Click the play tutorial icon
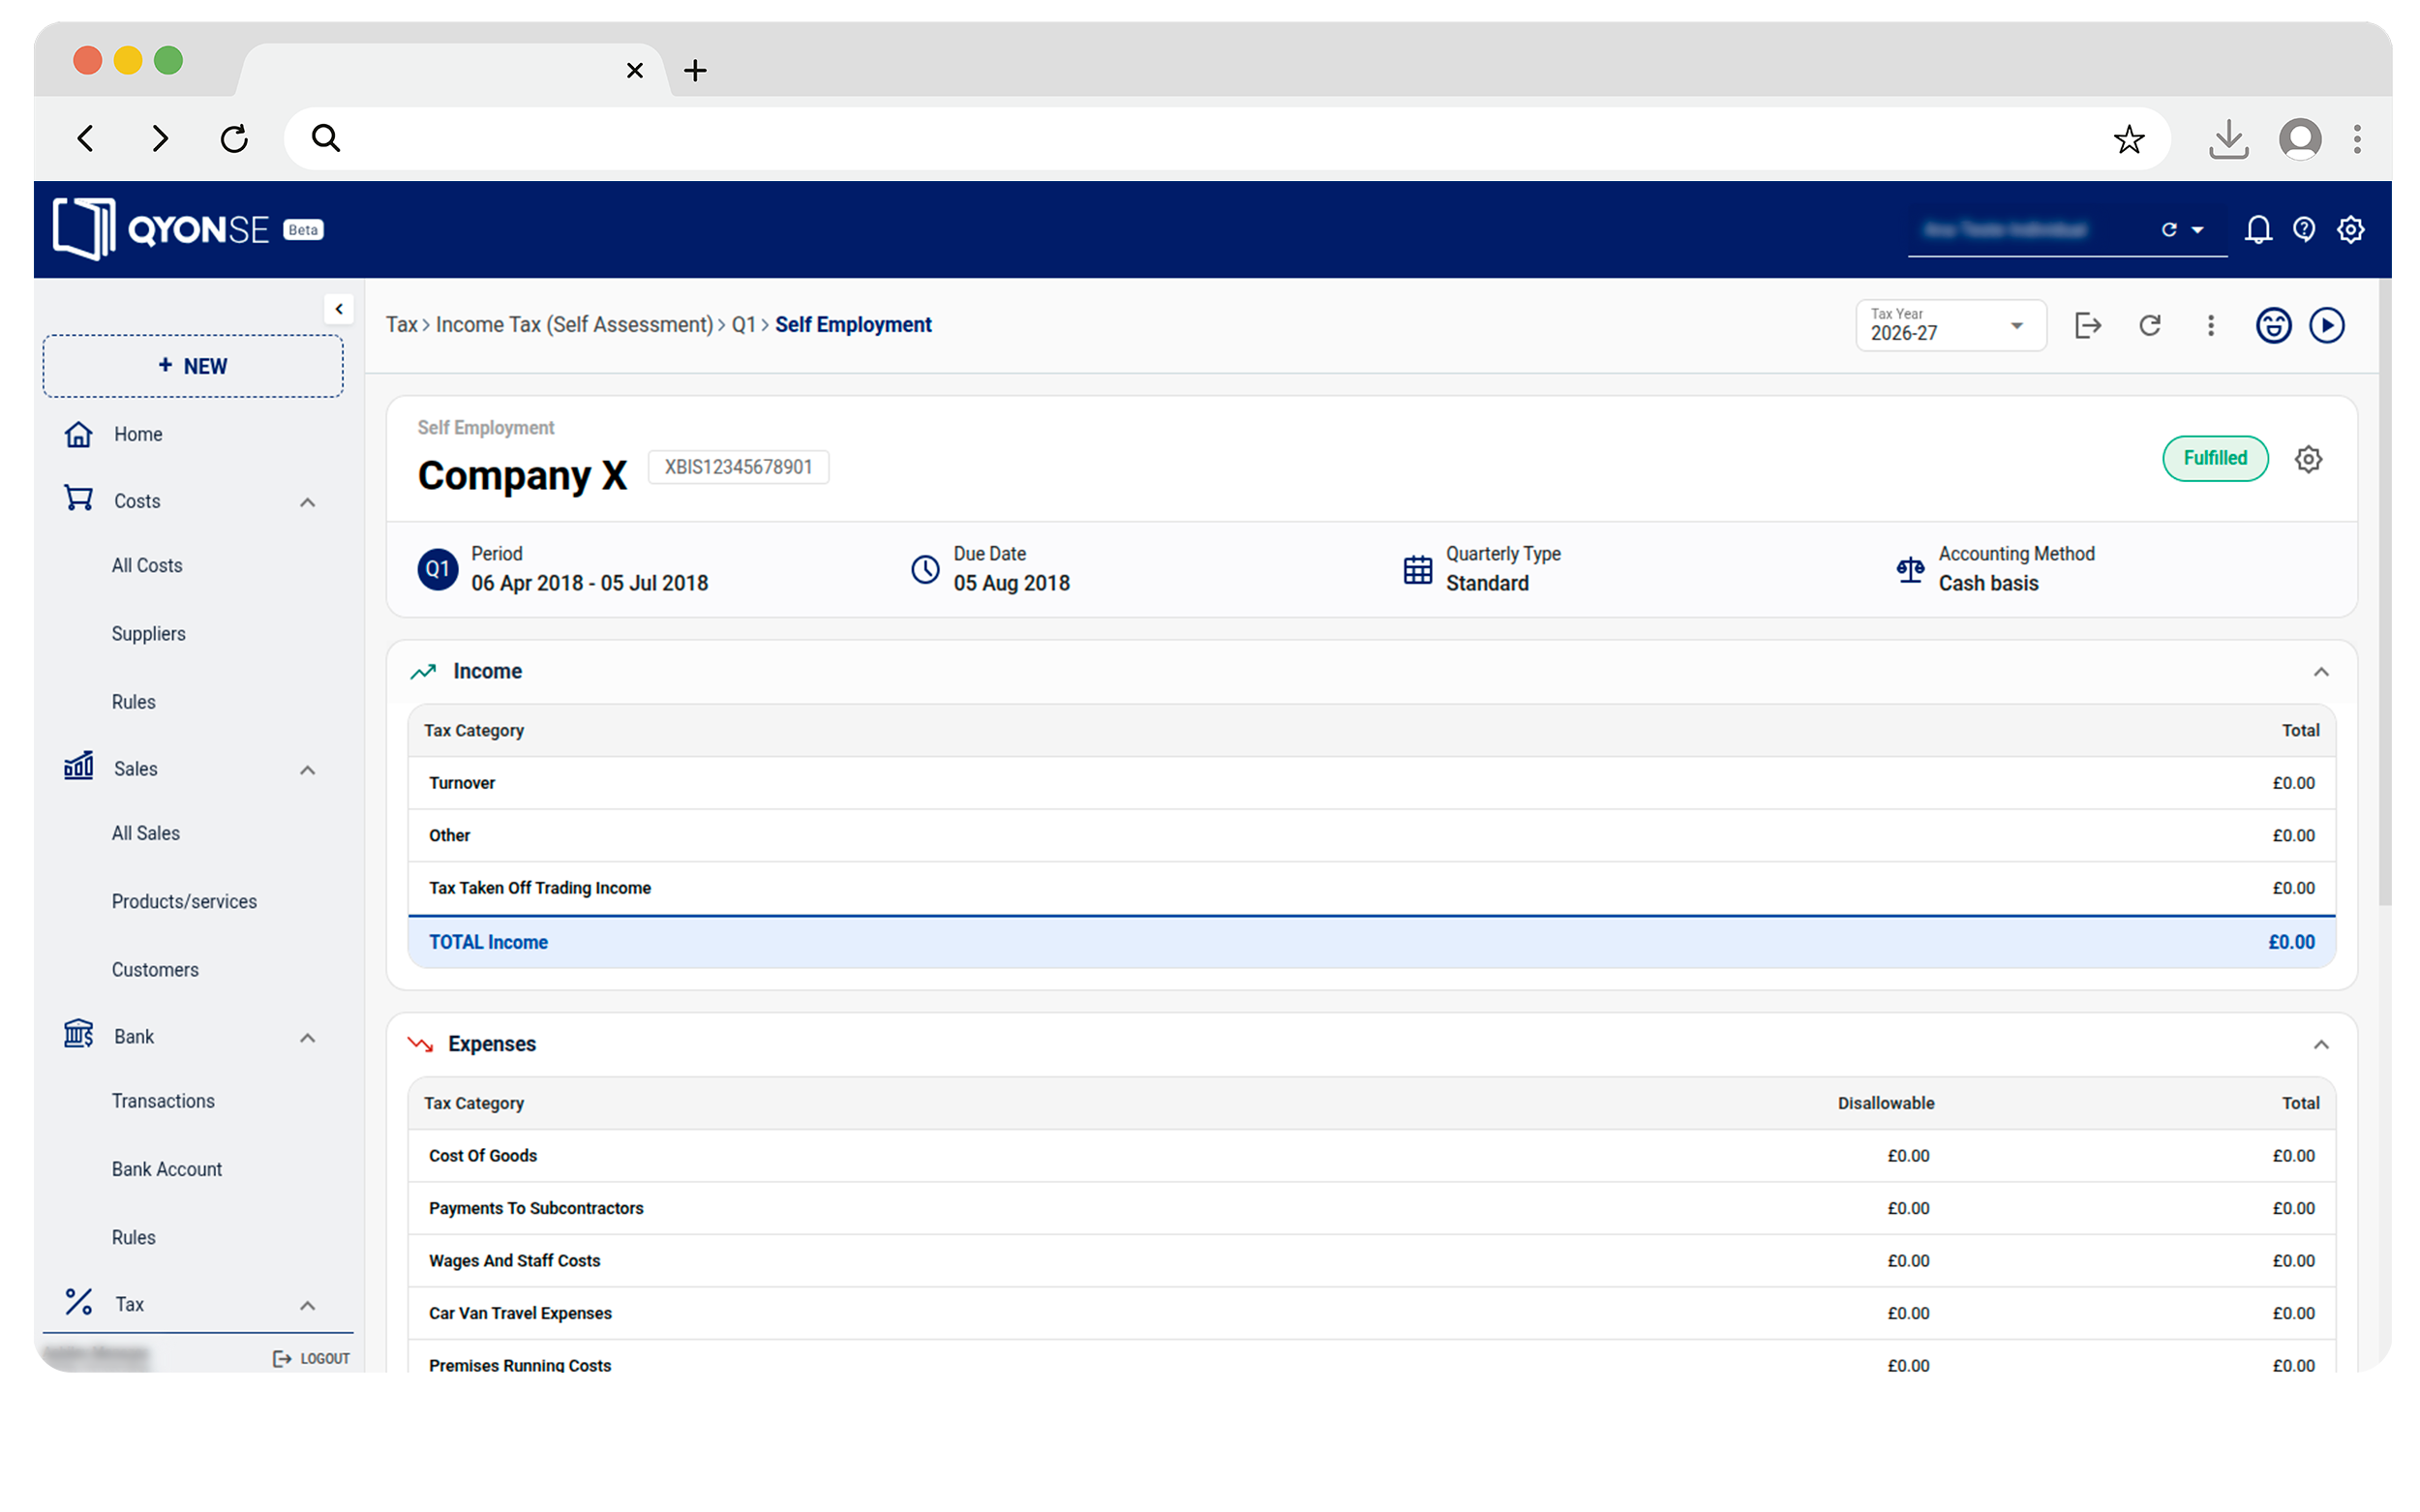The width and height of the screenshot is (2420, 1512). [2327, 325]
